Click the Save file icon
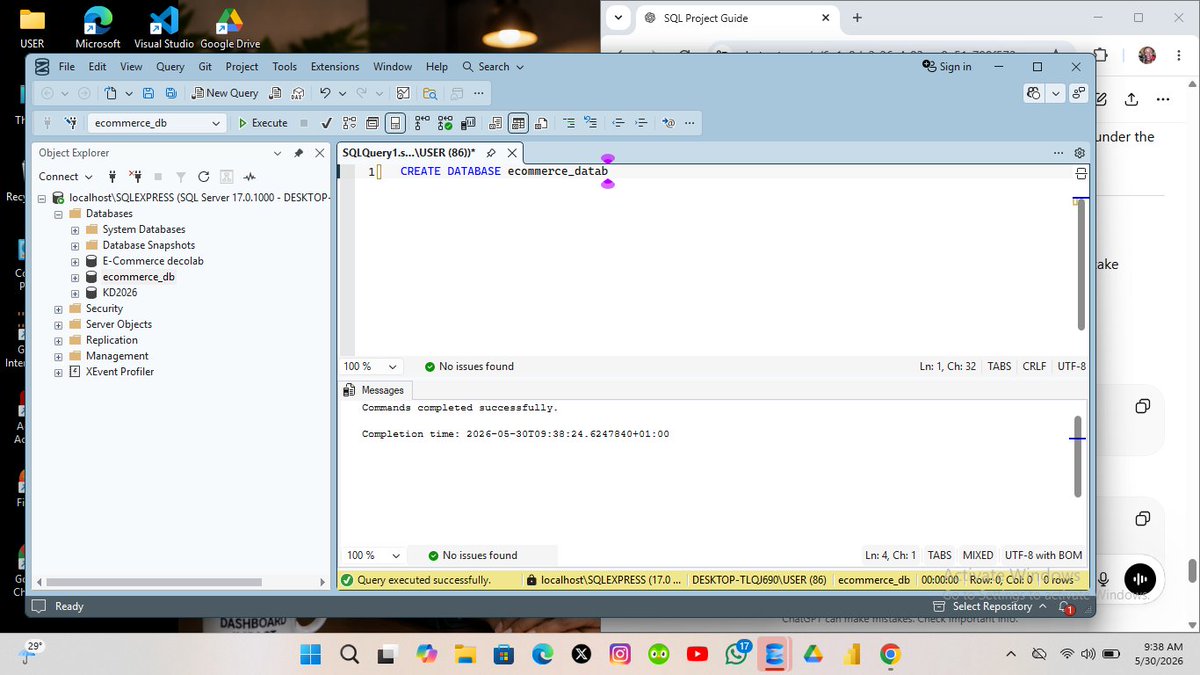 coord(148,93)
